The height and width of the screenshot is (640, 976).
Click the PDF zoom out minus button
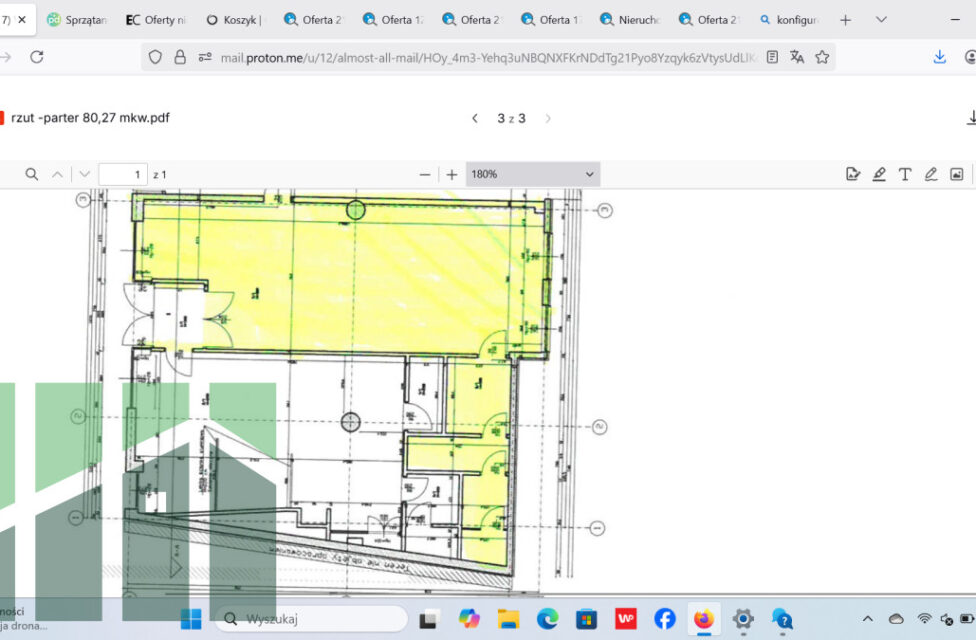coord(425,174)
